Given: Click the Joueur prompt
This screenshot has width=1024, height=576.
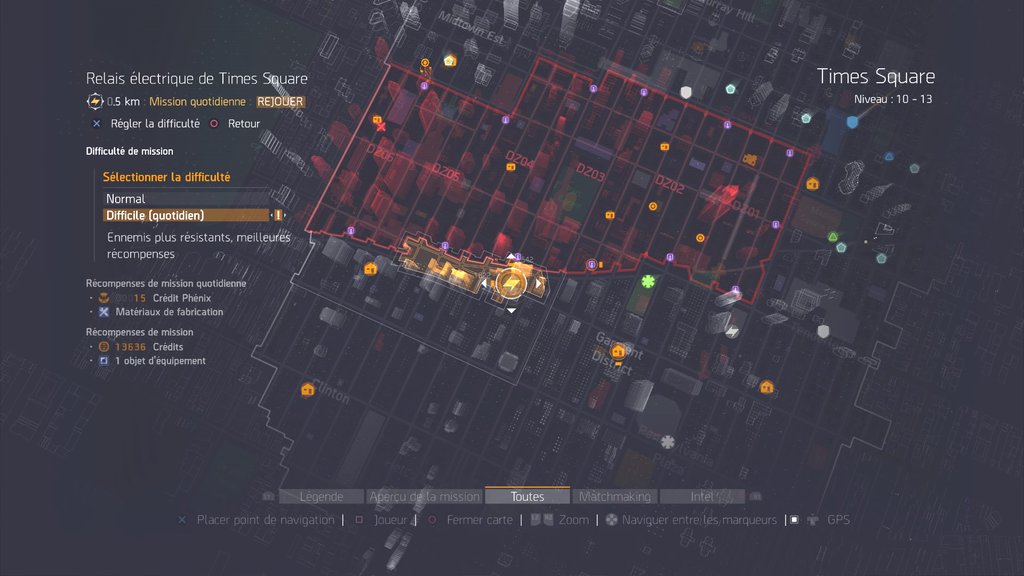Looking at the screenshot, I should click(x=391, y=520).
